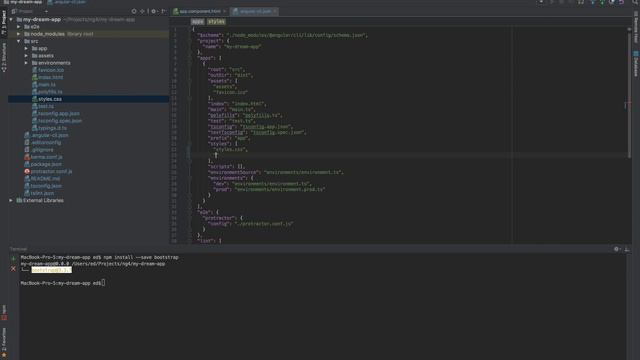The height and width of the screenshot is (360, 640).
Task: Click scroll-from-source icon in Project panel
Action: point(134,11)
